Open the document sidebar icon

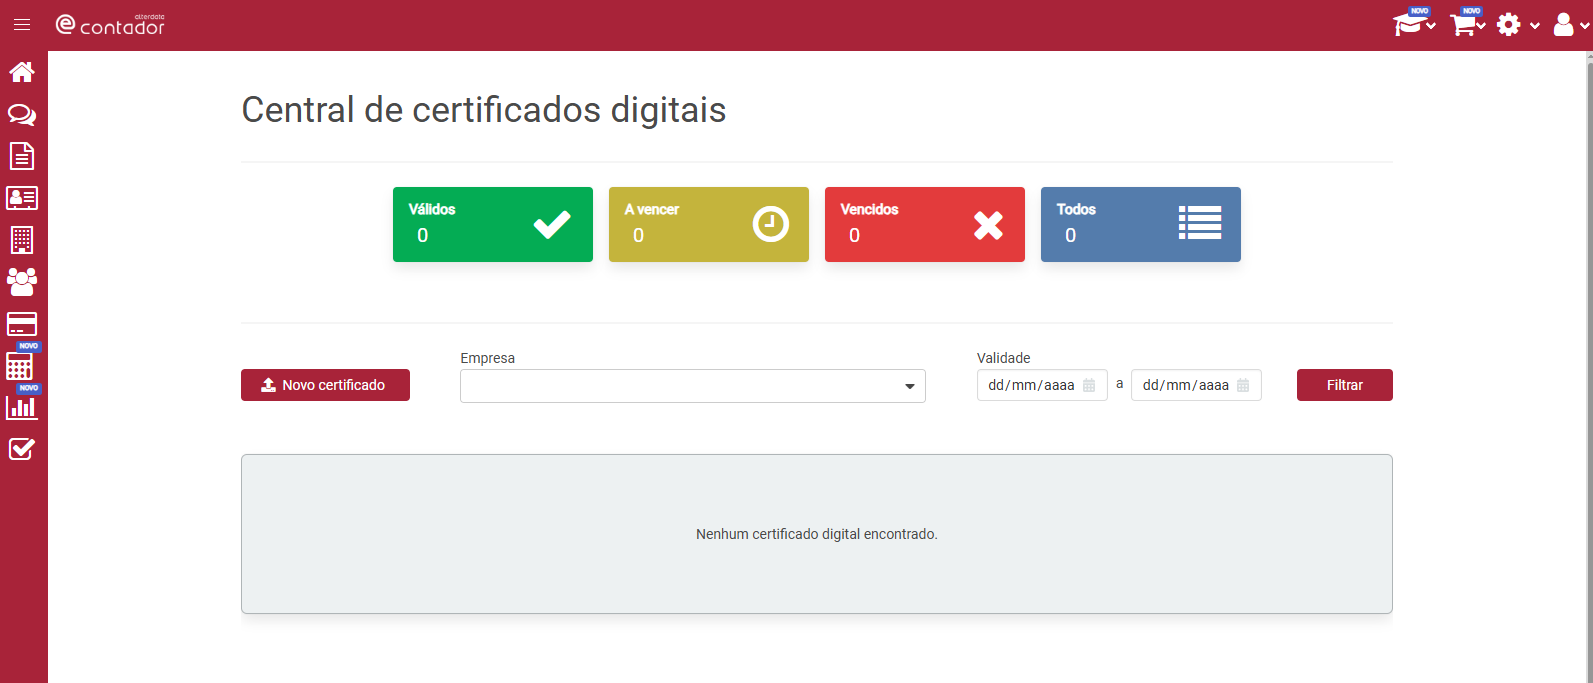point(22,156)
